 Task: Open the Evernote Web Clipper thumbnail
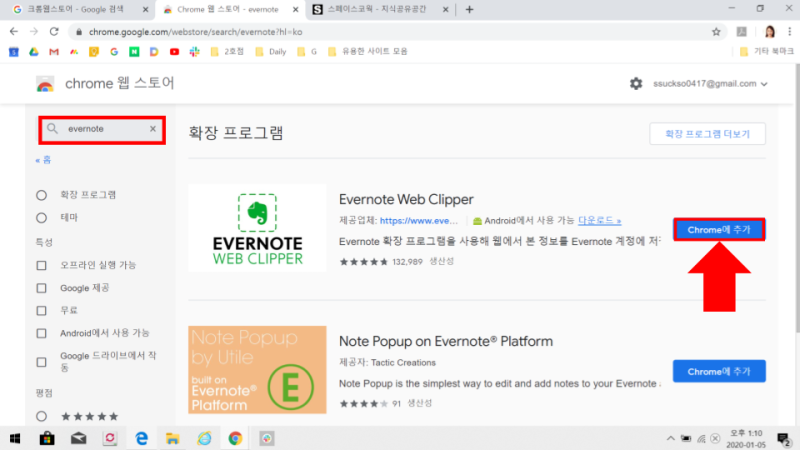[257, 228]
